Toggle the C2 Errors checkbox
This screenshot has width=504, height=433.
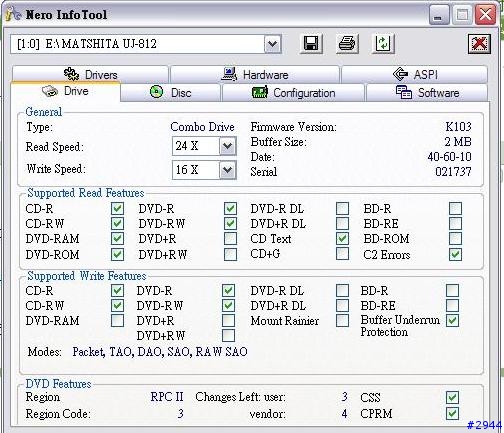(x=455, y=255)
